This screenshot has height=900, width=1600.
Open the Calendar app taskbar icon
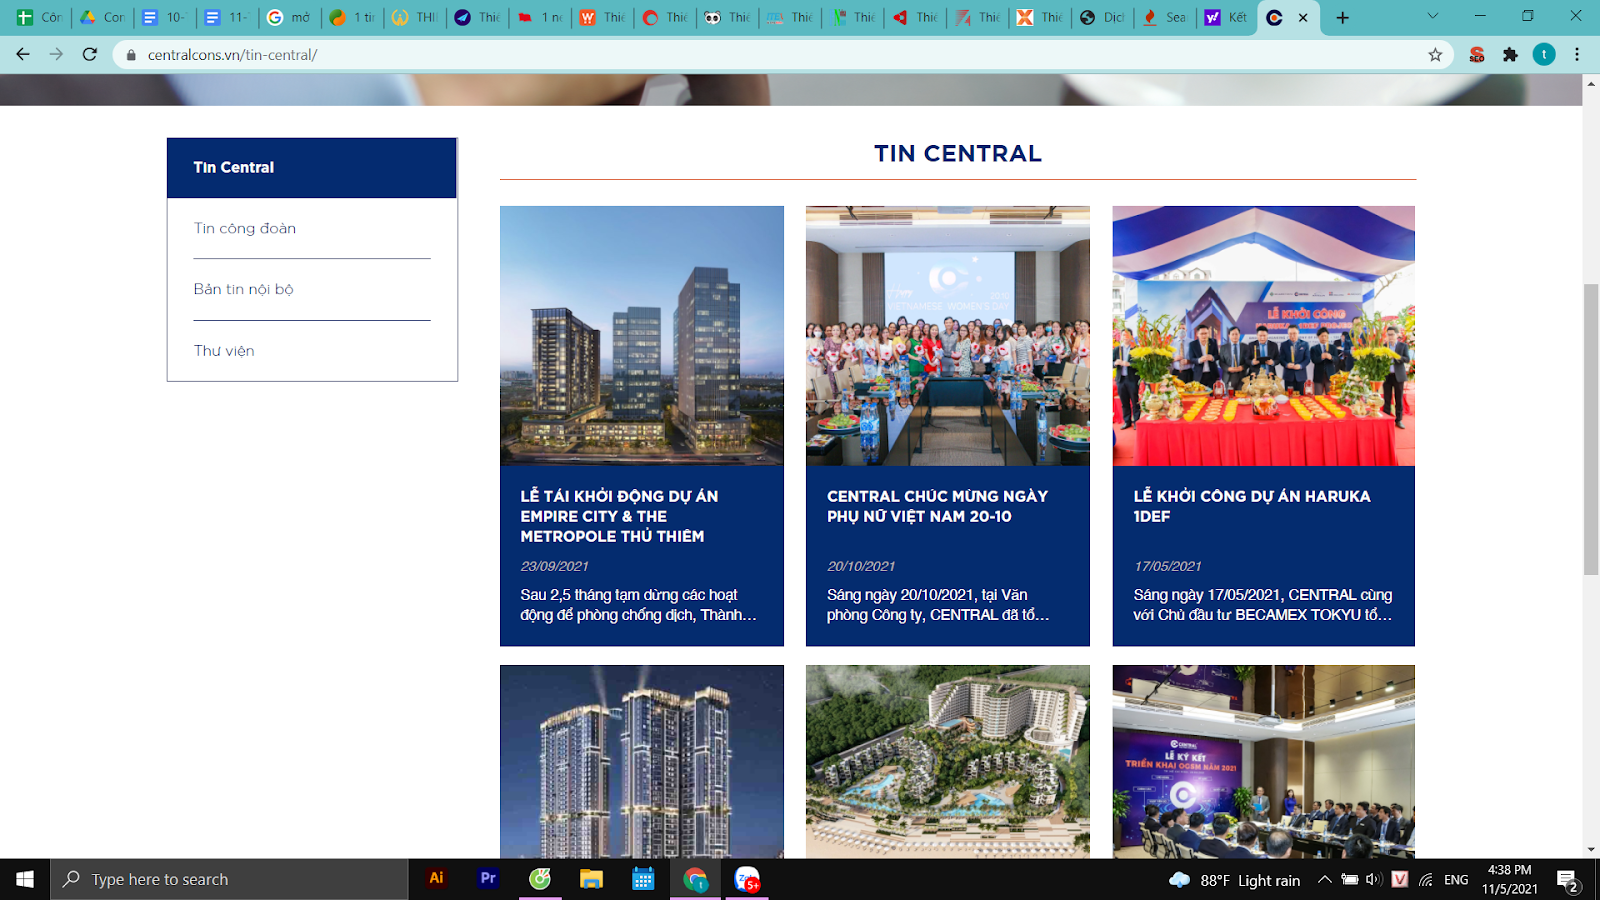(x=643, y=879)
